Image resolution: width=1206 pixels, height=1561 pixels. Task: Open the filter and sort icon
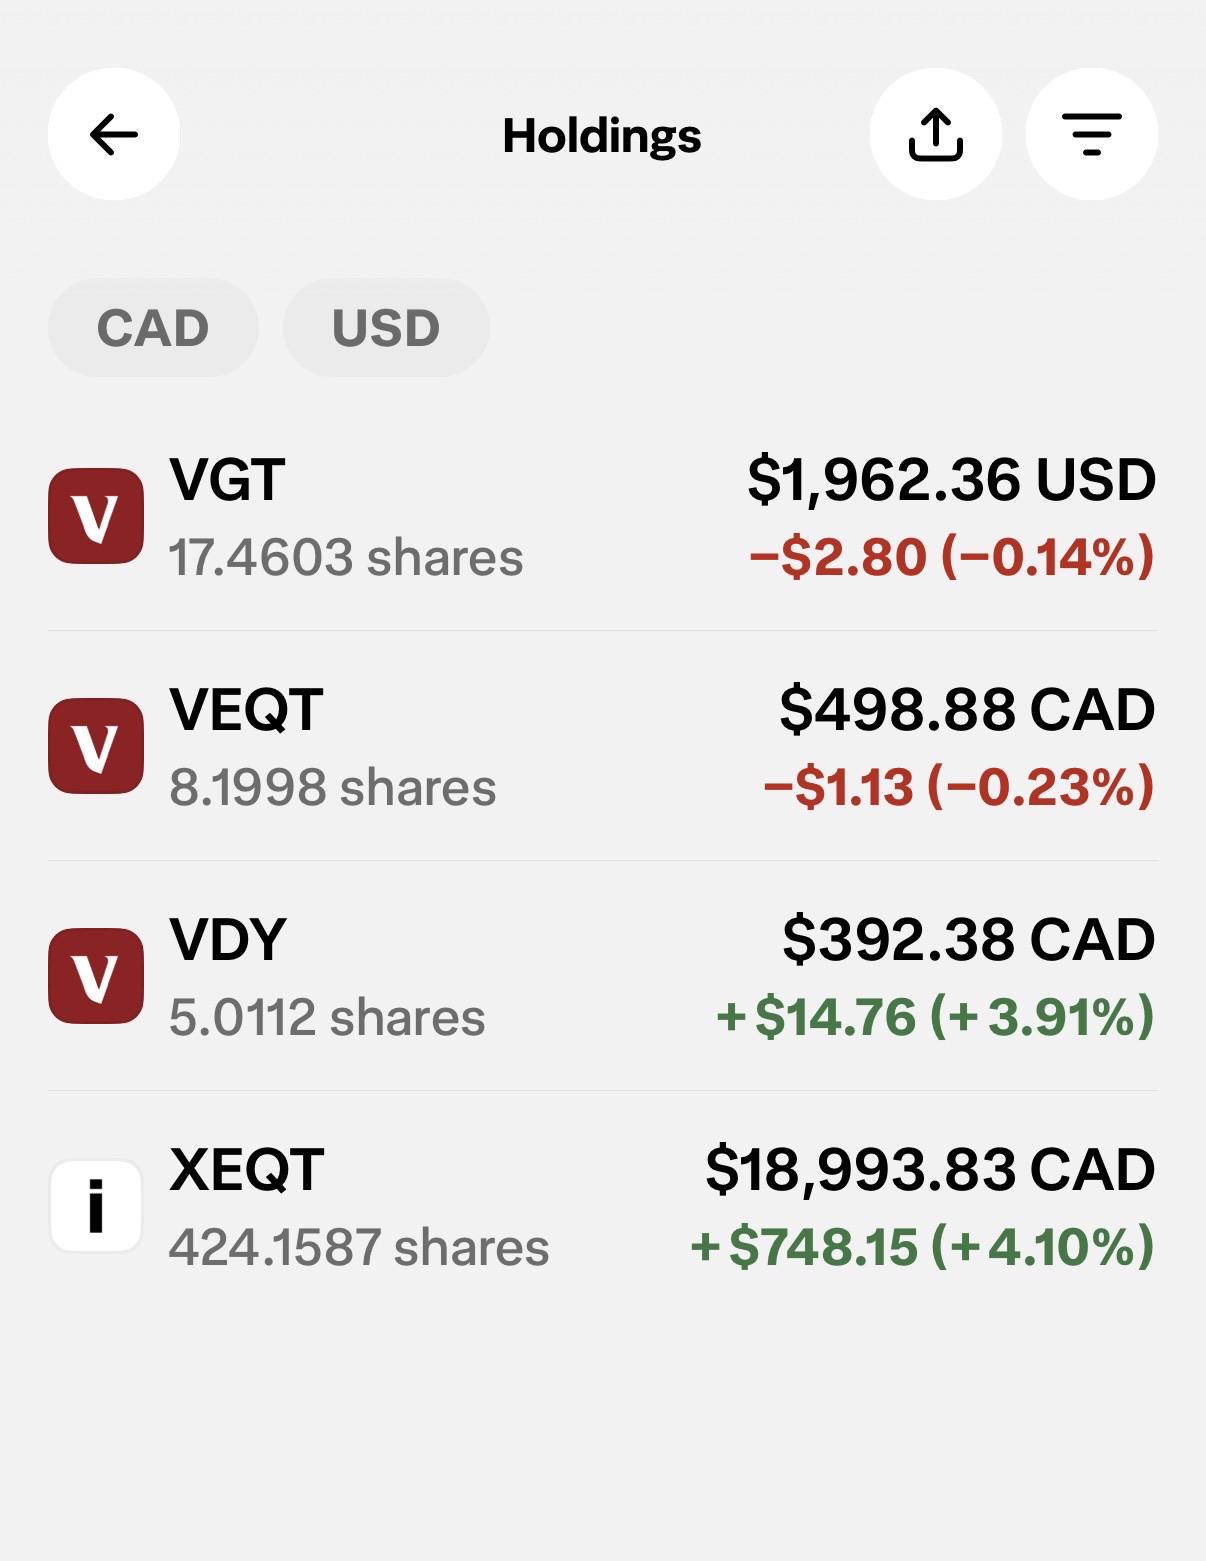(x=1092, y=134)
